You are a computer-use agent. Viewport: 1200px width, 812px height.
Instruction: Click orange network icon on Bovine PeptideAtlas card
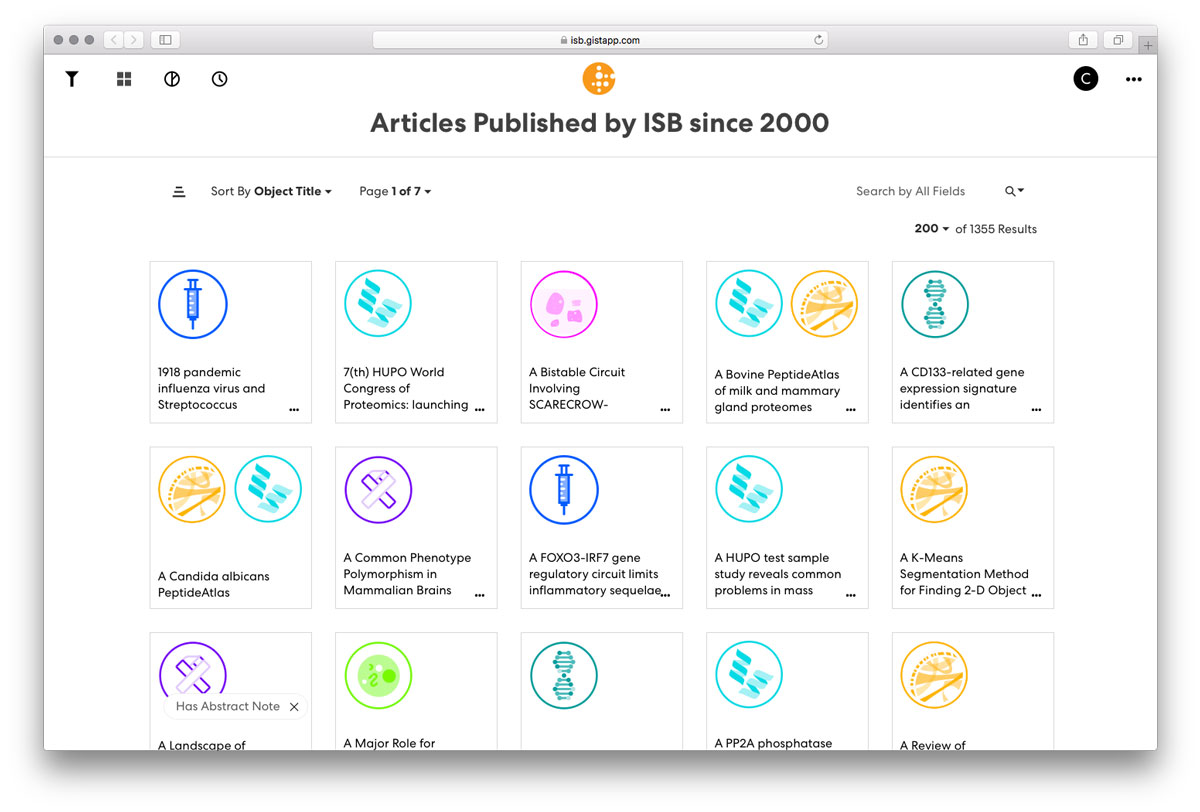[824, 305]
